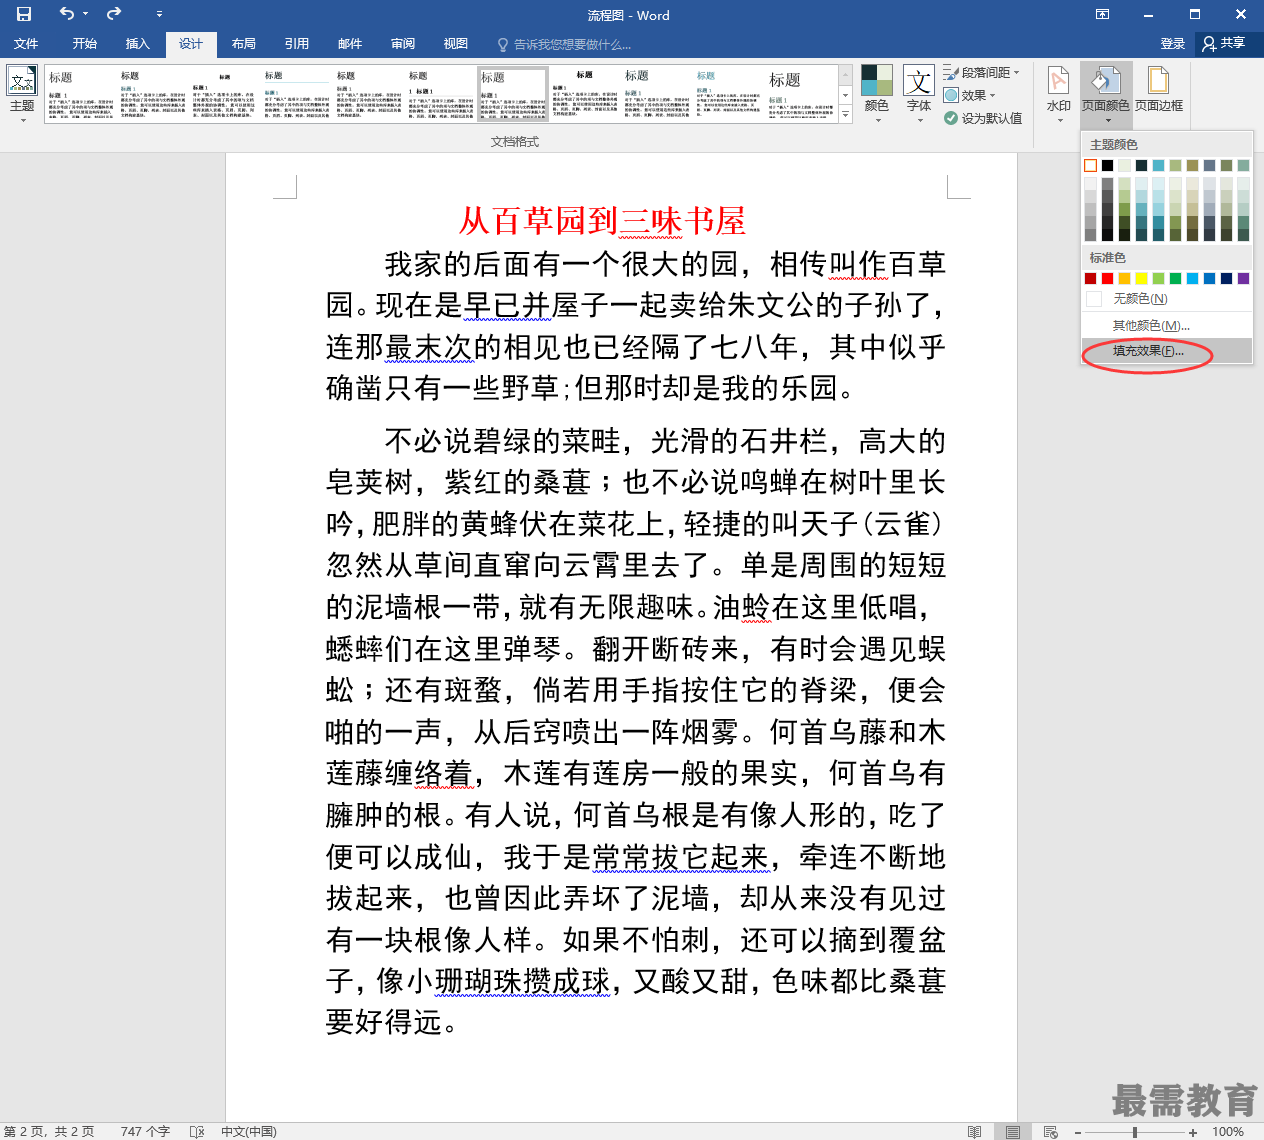
Task: Click the 100% zoom level
Action: coord(1228,1132)
